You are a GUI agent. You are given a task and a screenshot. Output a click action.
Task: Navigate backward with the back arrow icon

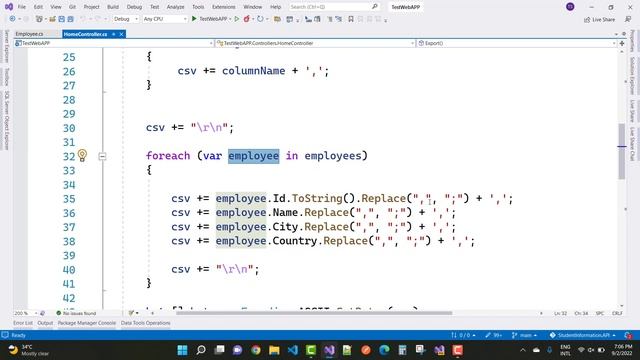coord(12,19)
